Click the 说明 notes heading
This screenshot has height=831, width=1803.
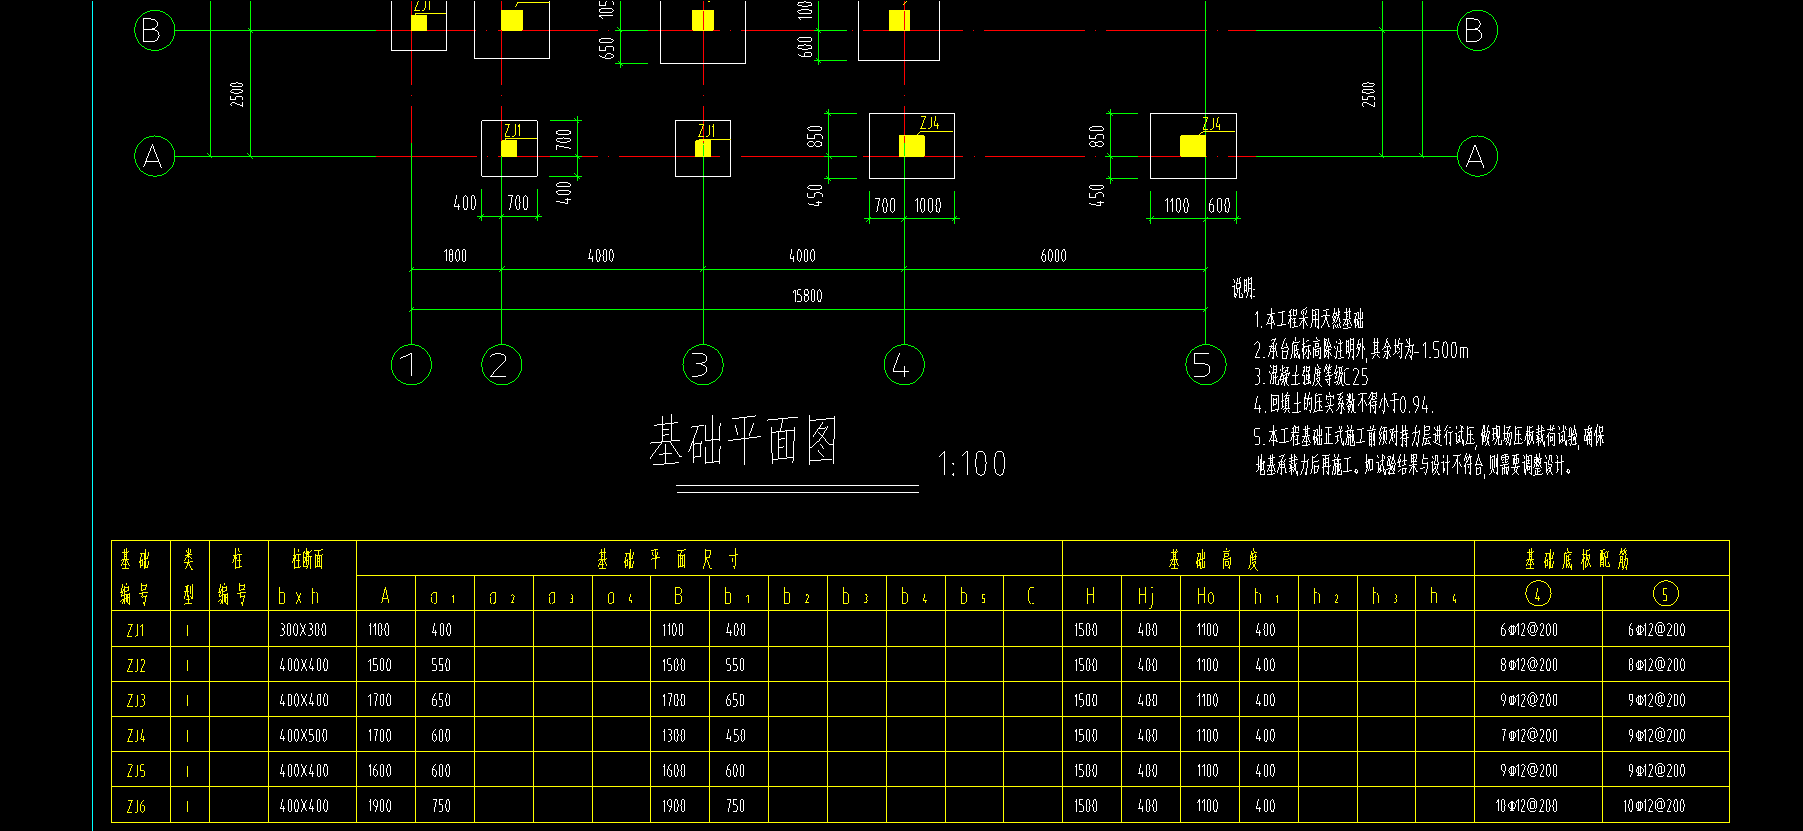(1243, 289)
